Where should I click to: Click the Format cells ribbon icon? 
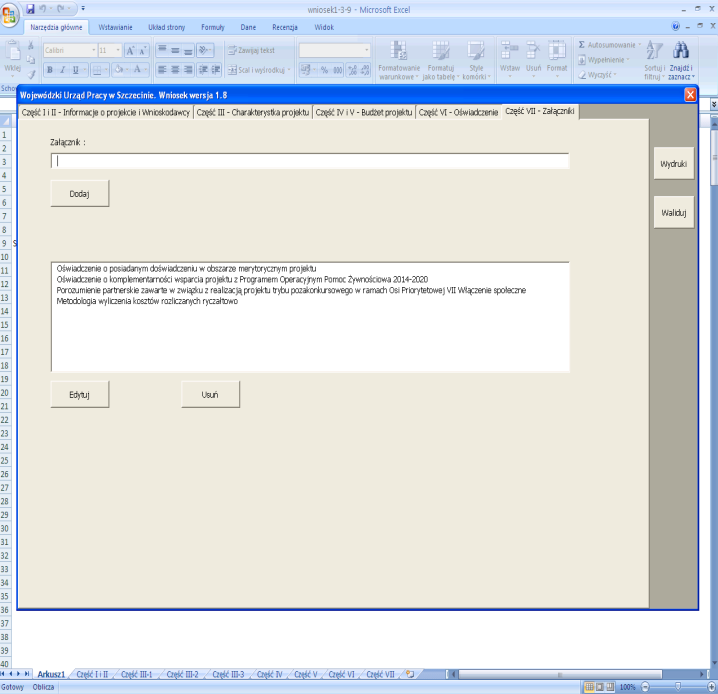point(557,58)
